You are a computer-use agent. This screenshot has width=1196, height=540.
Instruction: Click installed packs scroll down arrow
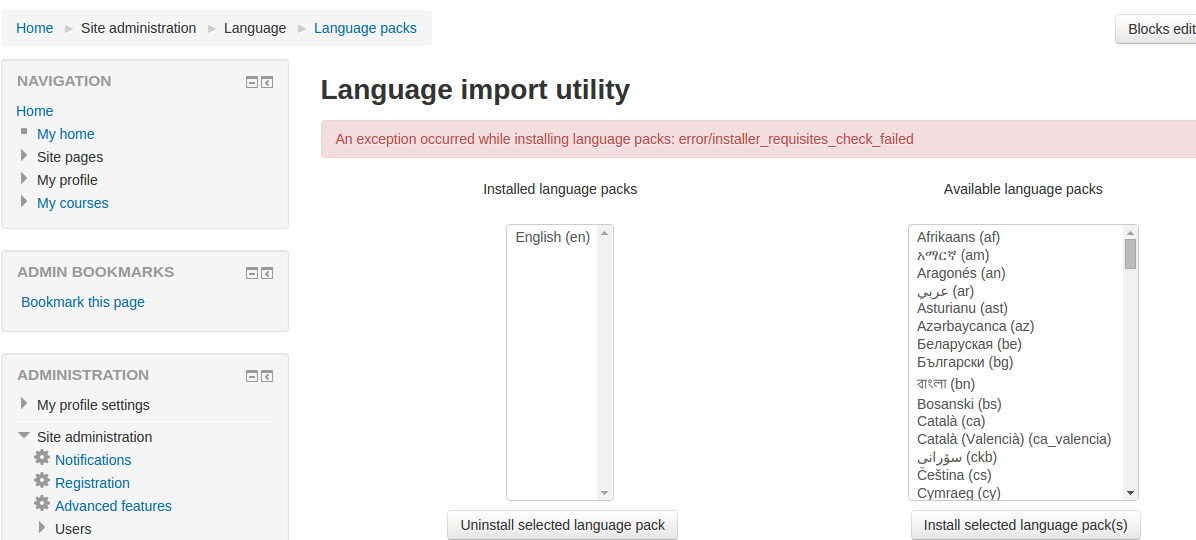pyautogui.click(x=605, y=493)
